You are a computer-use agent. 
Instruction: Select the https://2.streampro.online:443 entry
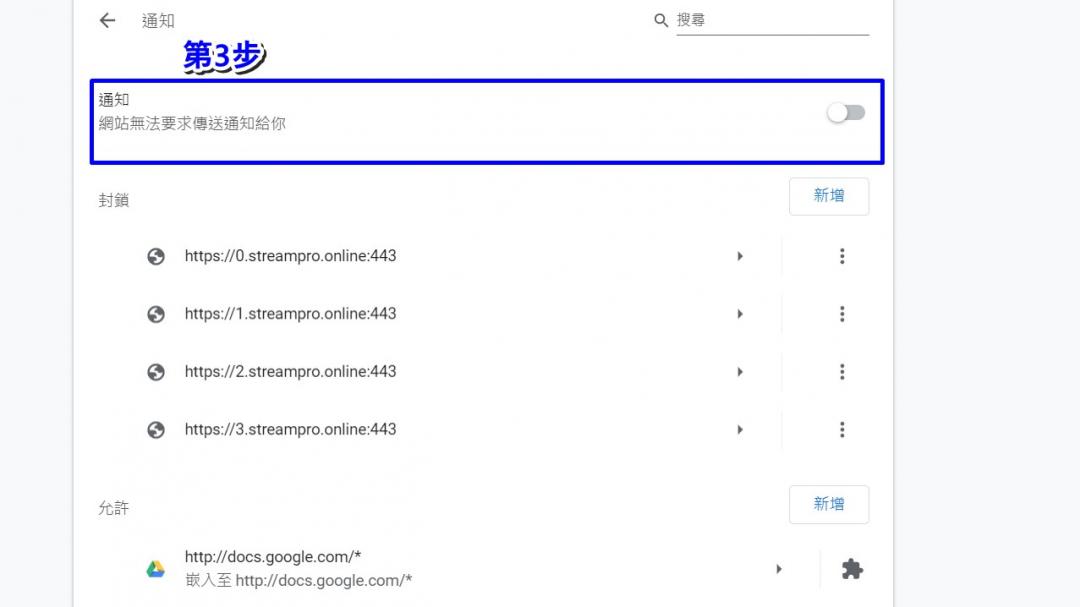[x=290, y=372]
